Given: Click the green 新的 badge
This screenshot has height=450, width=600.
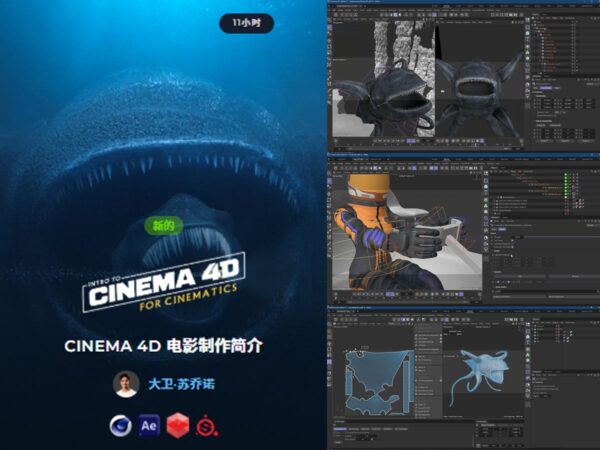Looking at the screenshot, I should (x=164, y=226).
